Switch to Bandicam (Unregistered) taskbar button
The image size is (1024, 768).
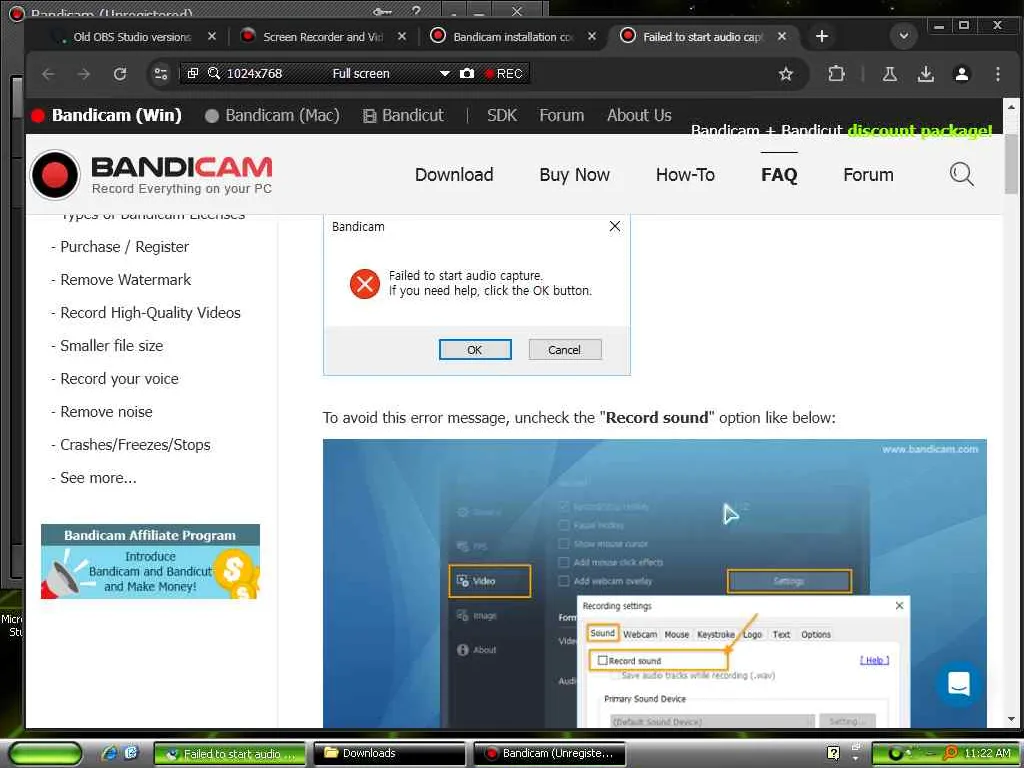pyautogui.click(x=550, y=753)
